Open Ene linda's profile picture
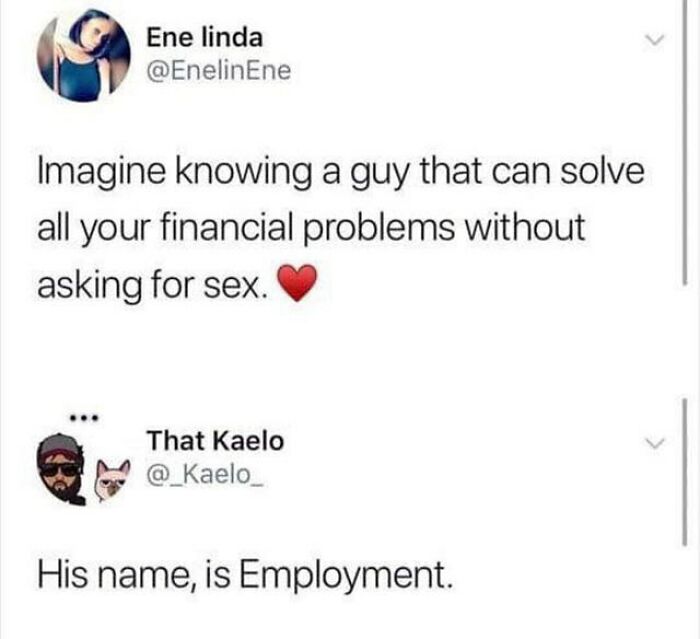The height and width of the screenshot is (639, 700). click(x=83, y=55)
